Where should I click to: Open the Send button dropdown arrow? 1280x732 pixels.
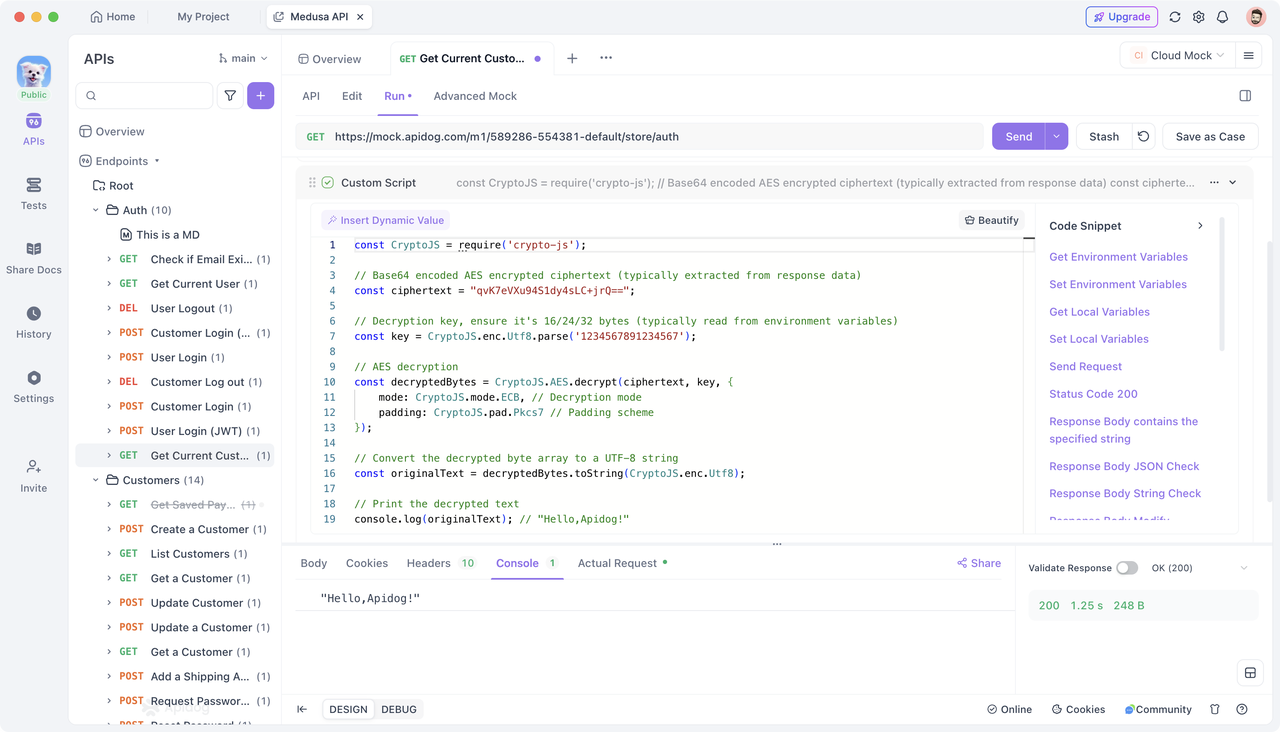tap(1056, 137)
